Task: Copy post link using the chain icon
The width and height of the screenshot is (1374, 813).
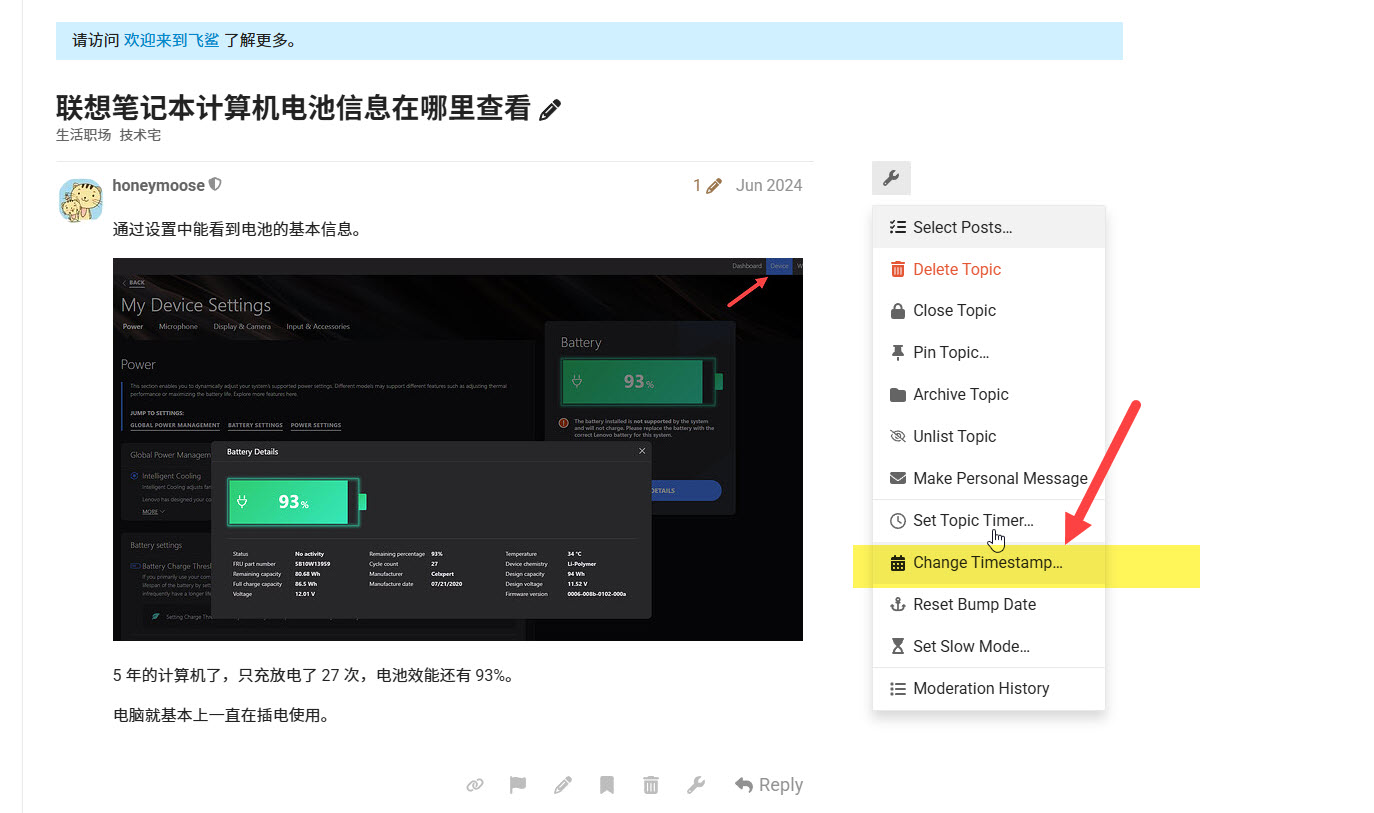Action: pos(475,785)
